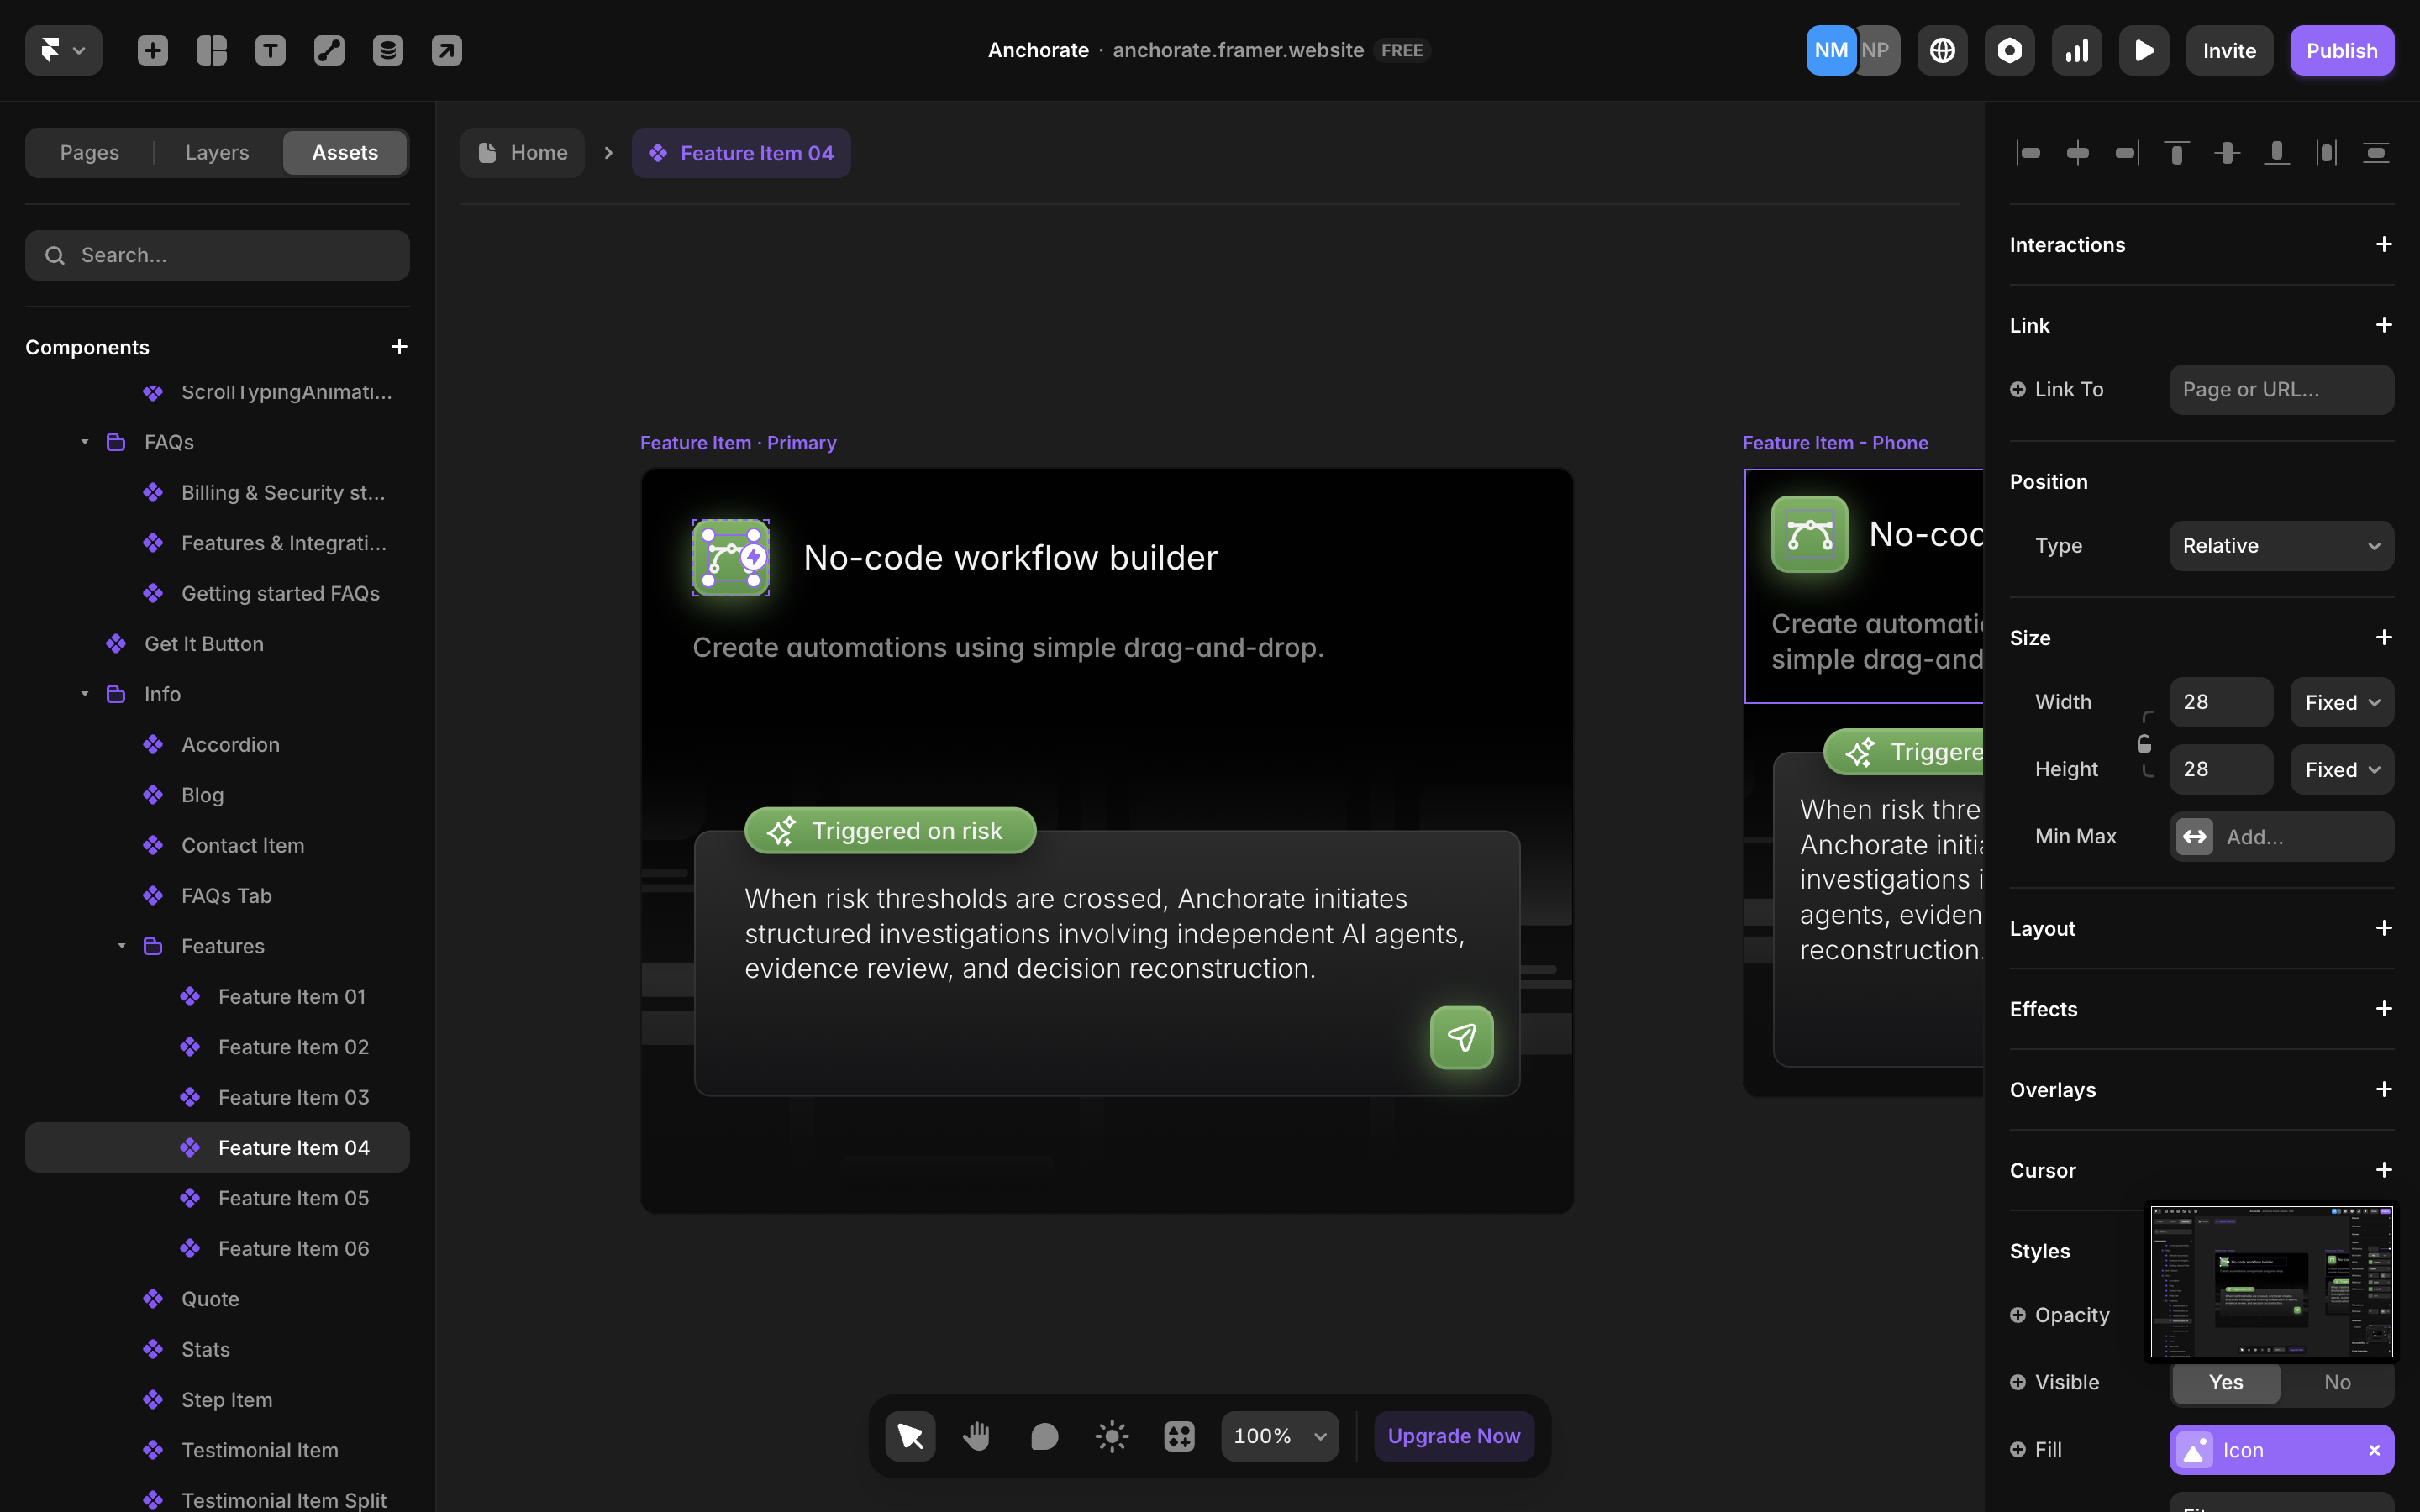The image size is (2420, 1512).
Task: Select the Insert (plus) tool in the top toolbar
Action: tap(153, 50)
